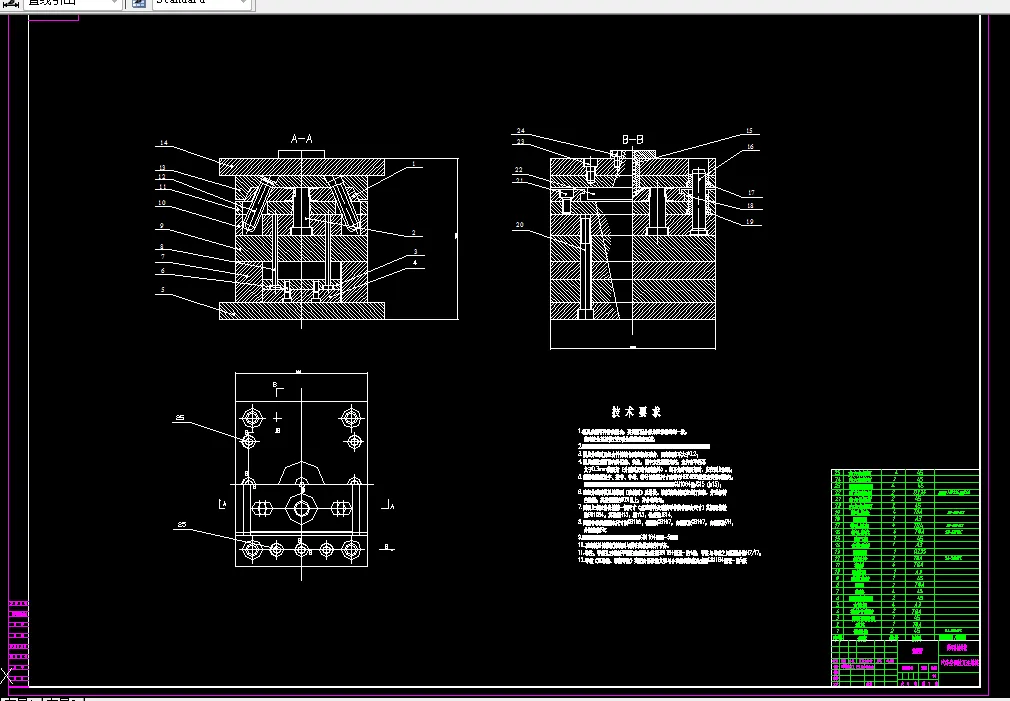Select part number 12 leader label
Screen dimensions: 1010x701
162,177
